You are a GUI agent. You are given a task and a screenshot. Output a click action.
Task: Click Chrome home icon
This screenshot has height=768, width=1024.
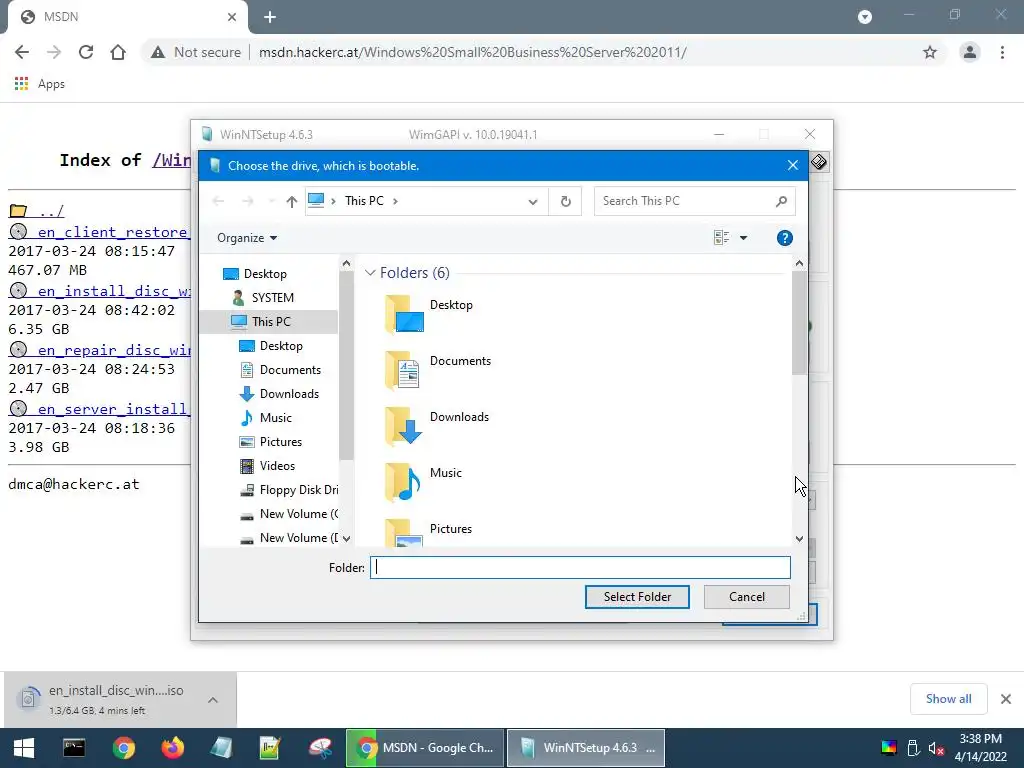pyautogui.click(x=118, y=52)
